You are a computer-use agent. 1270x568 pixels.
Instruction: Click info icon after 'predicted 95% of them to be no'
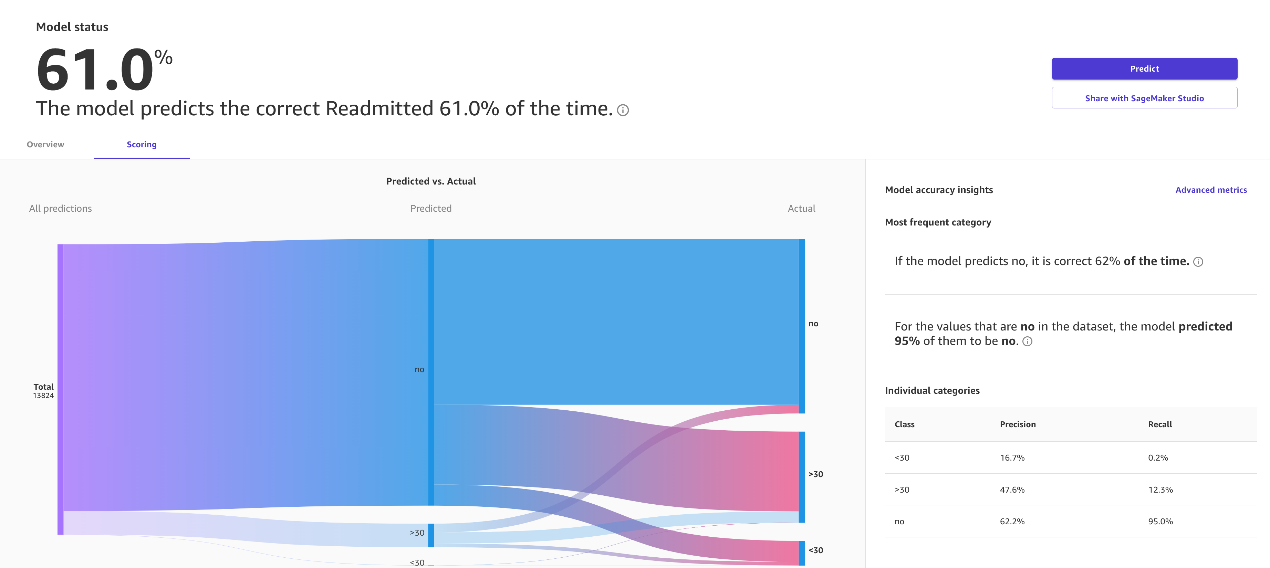tap(1027, 342)
